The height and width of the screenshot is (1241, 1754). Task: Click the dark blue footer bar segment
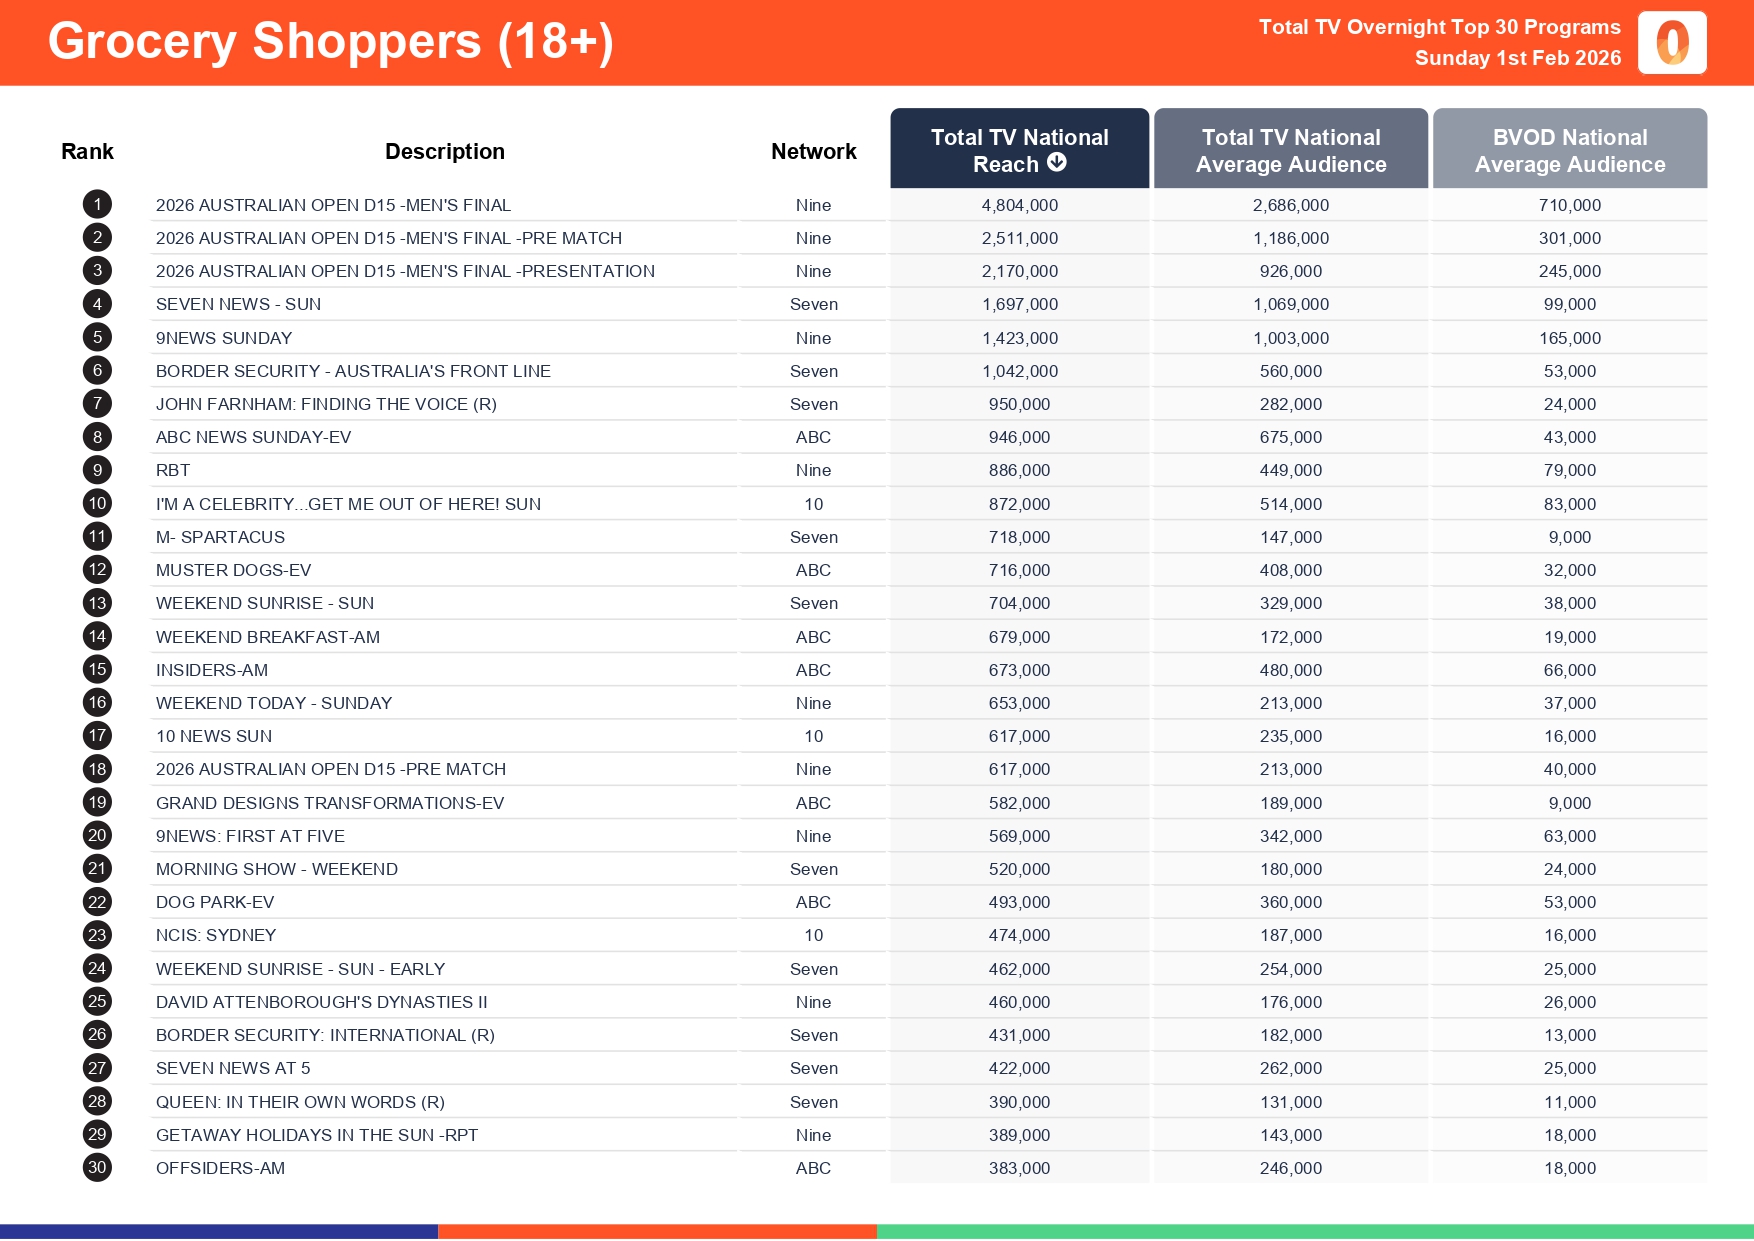pyautogui.click(x=218, y=1232)
